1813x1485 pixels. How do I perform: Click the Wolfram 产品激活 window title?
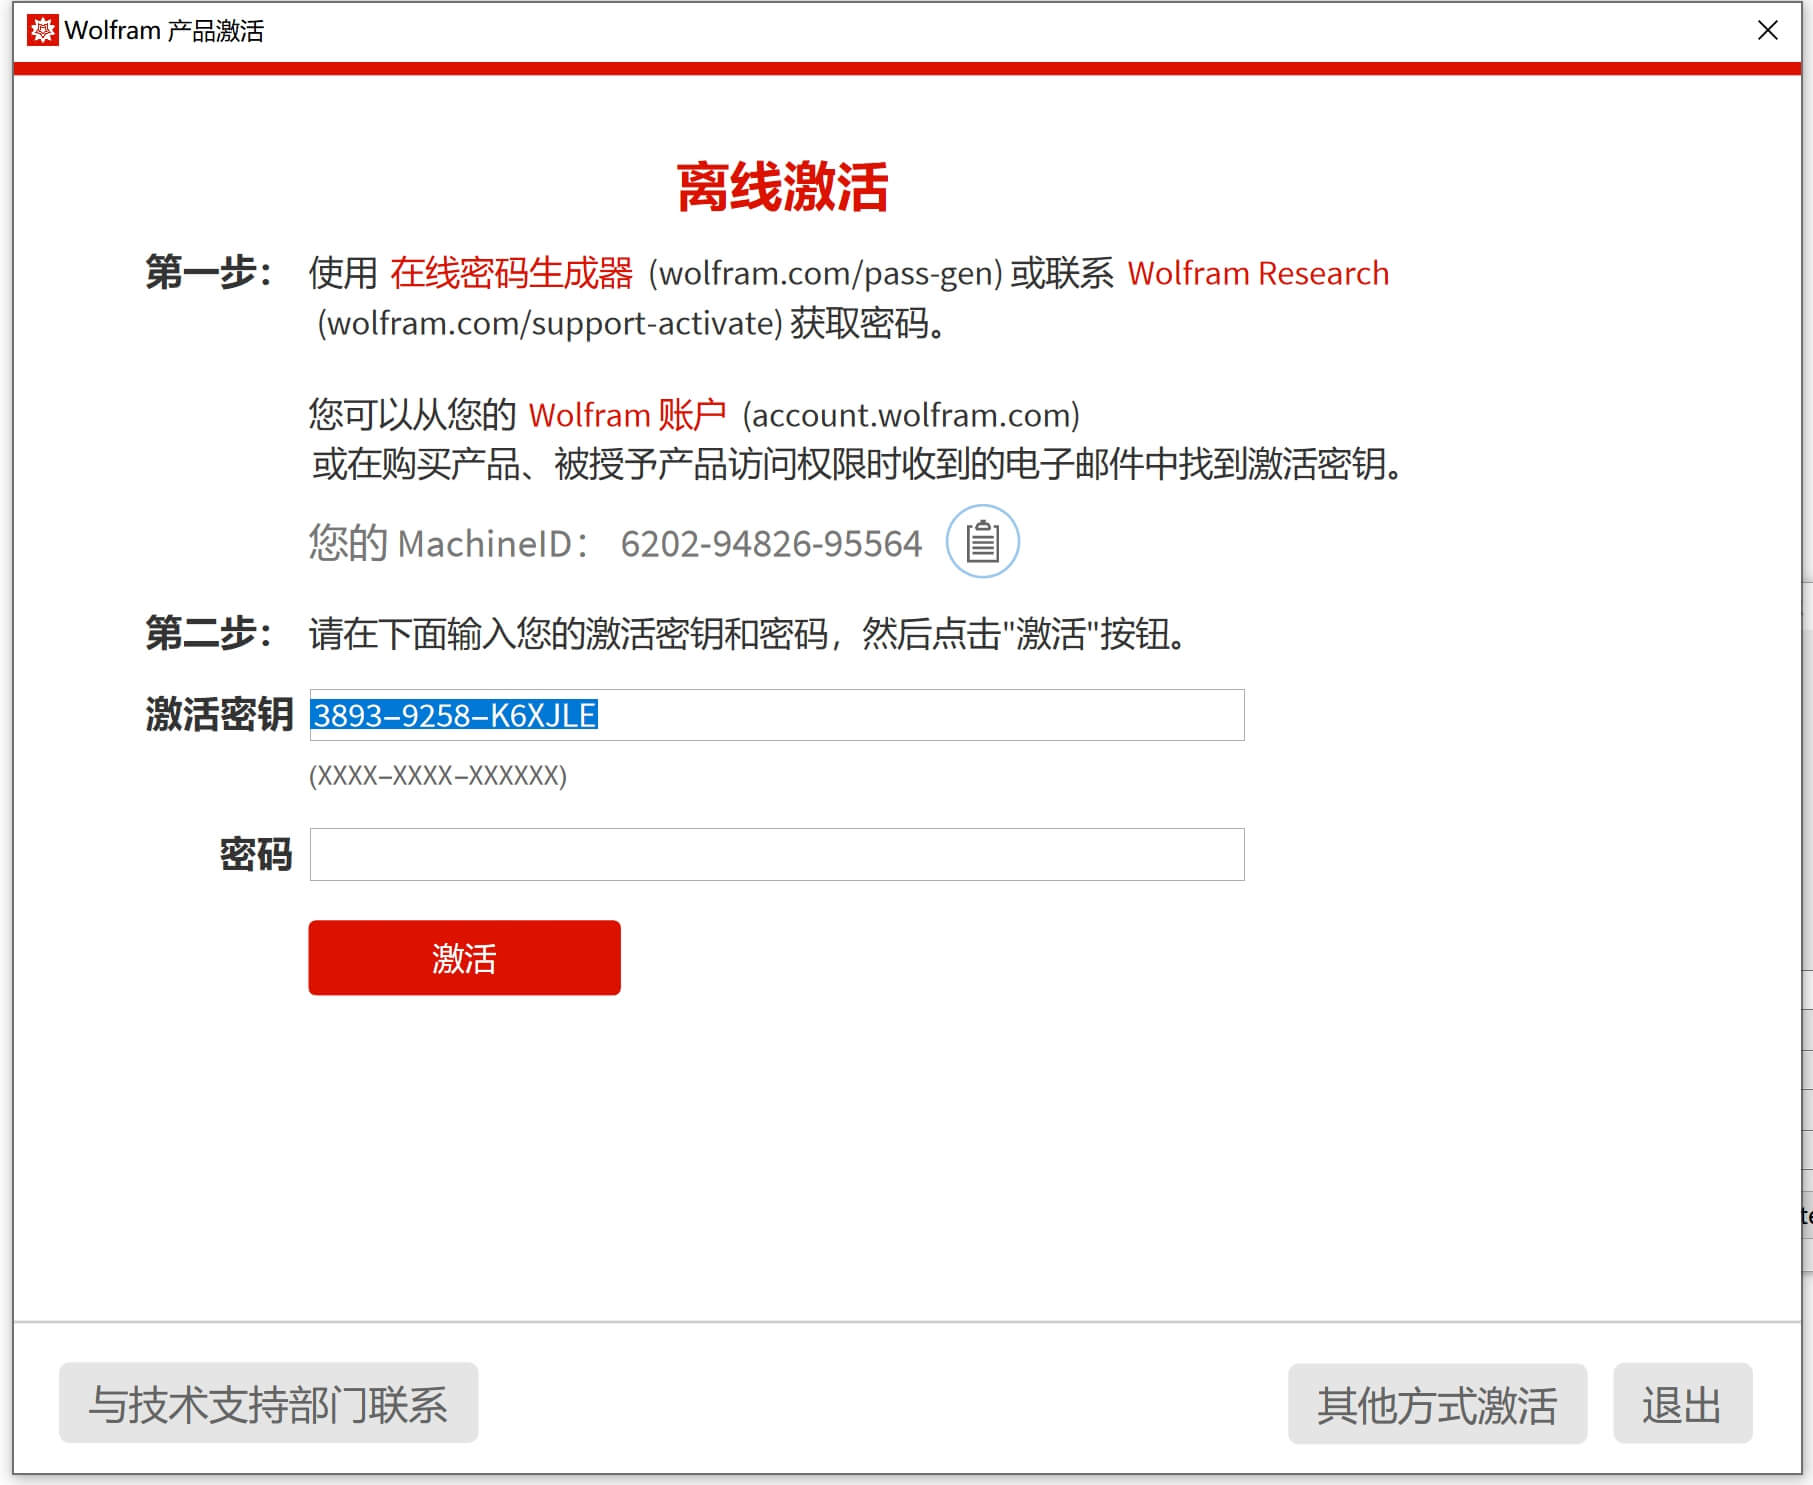coord(164,31)
